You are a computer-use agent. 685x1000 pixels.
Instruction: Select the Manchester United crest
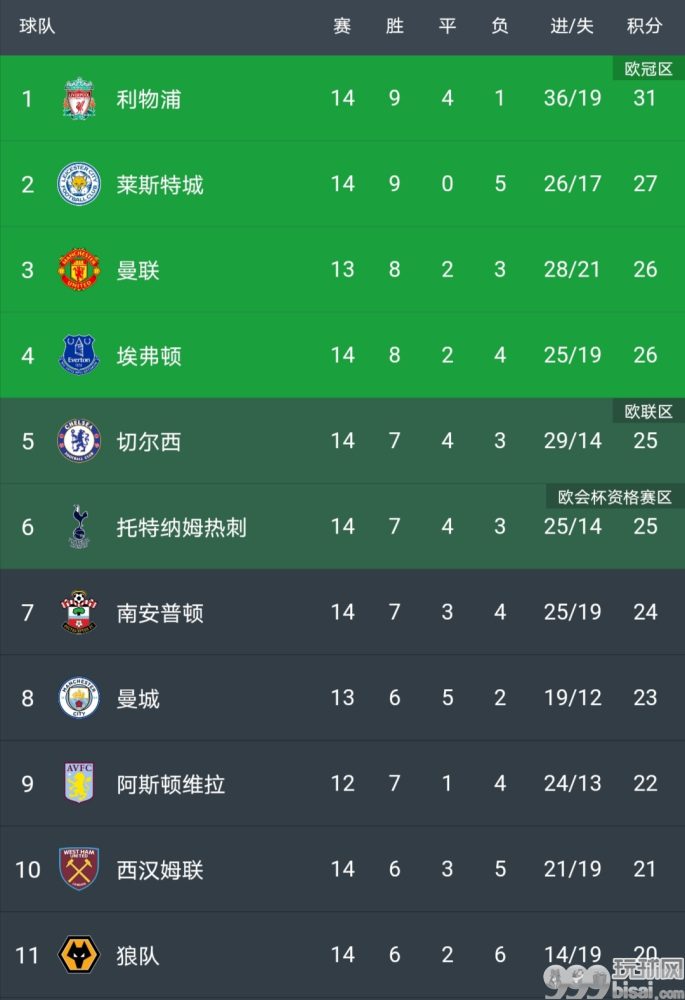[x=79, y=270]
